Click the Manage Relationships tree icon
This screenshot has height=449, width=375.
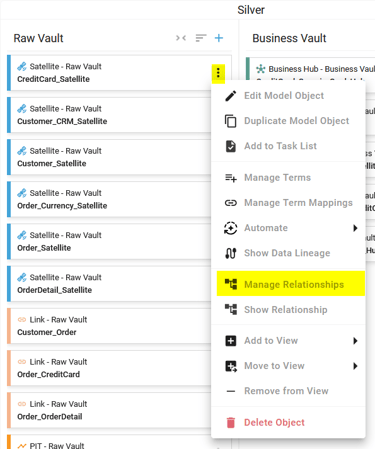coord(231,284)
